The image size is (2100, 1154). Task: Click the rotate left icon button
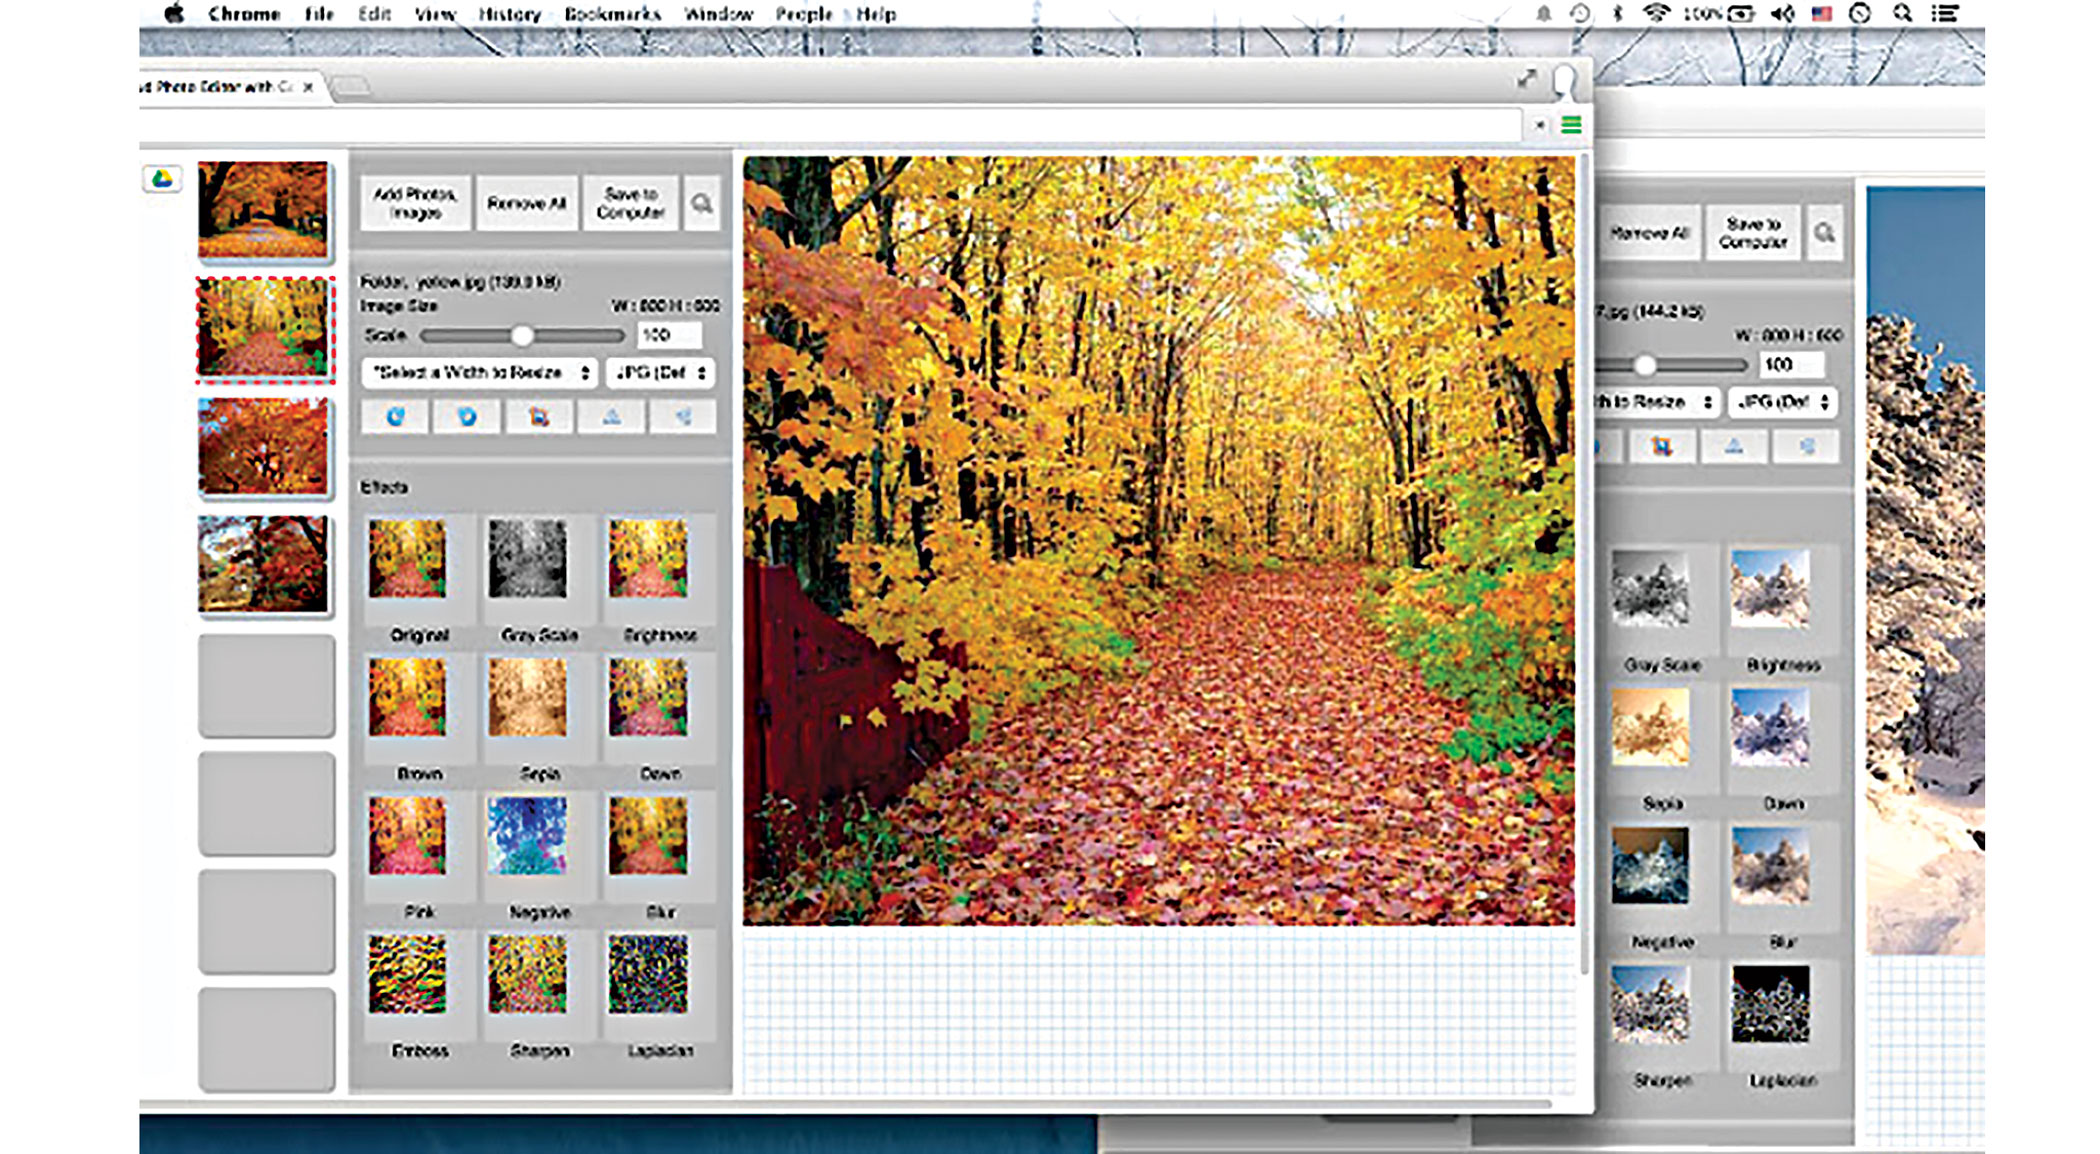[395, 417]
